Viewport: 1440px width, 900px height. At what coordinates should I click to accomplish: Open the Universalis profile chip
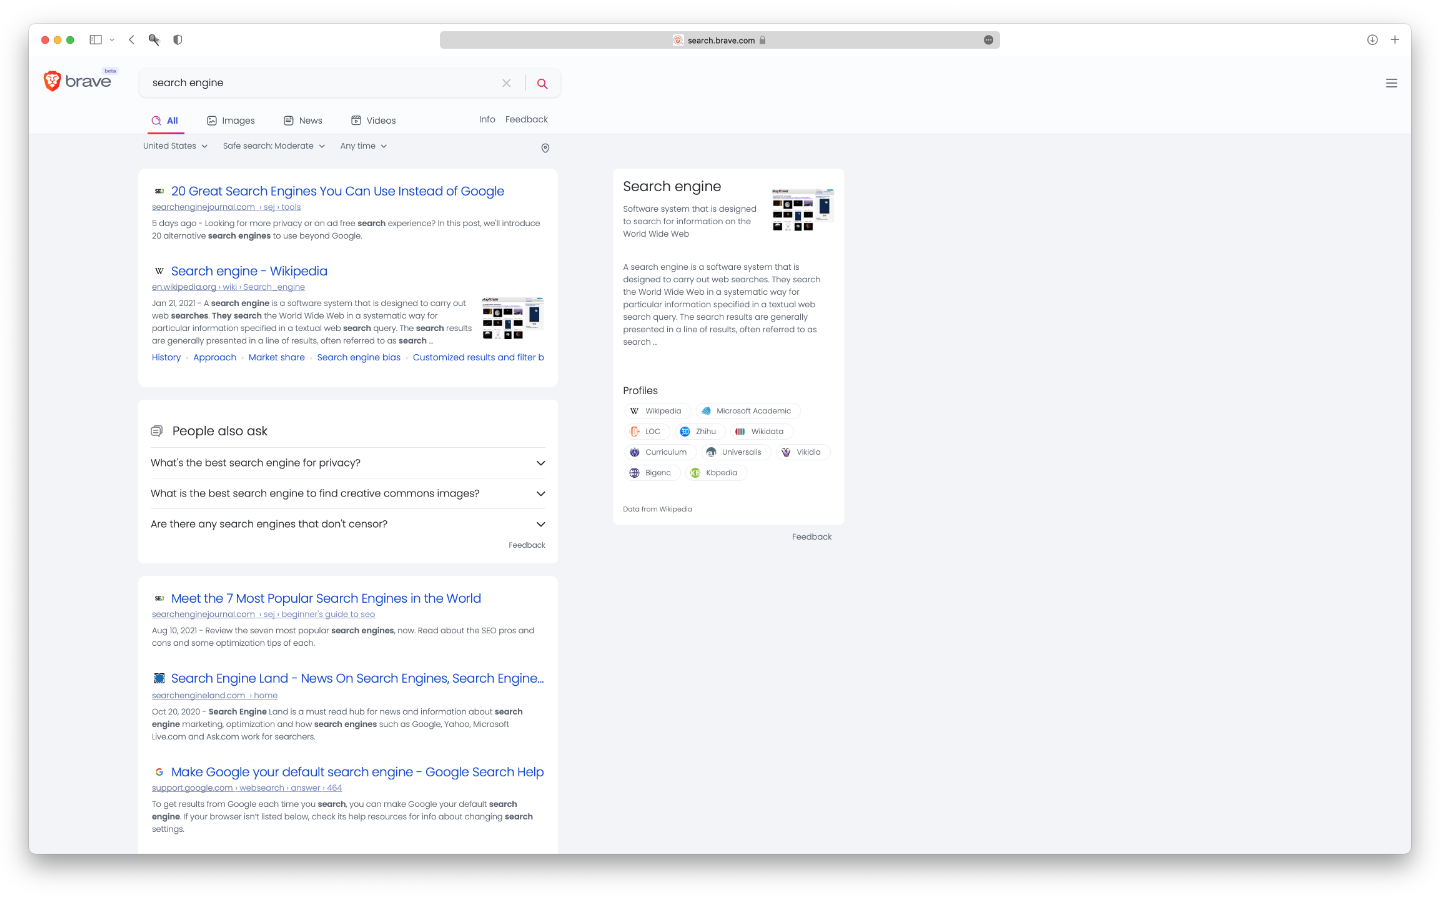[x=734, y=452]
